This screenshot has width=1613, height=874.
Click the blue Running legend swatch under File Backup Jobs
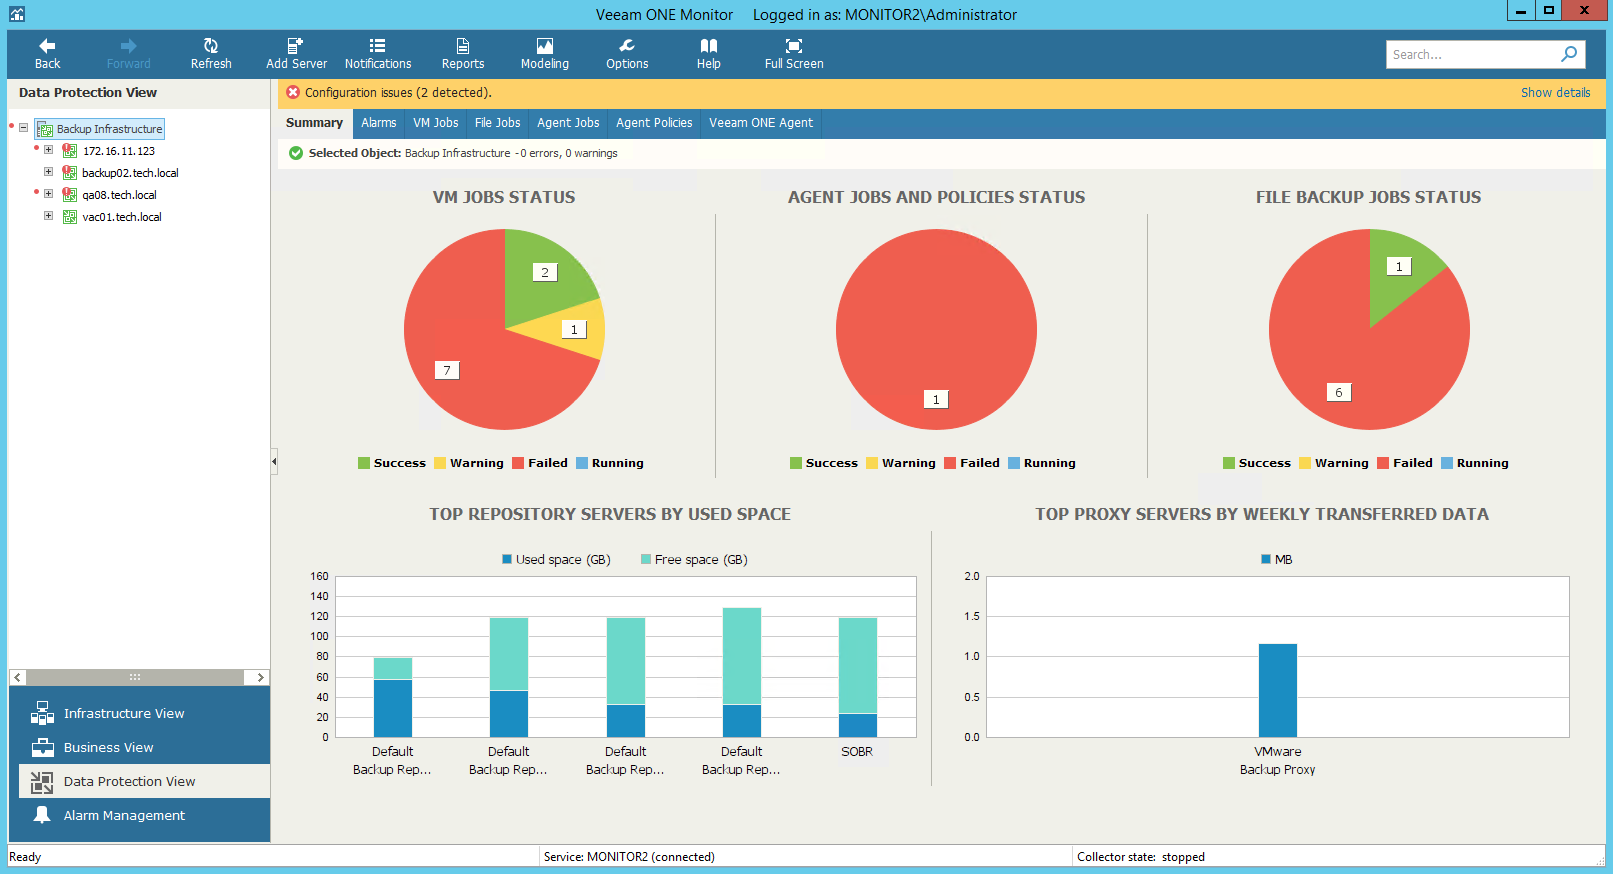point(1447,463)
